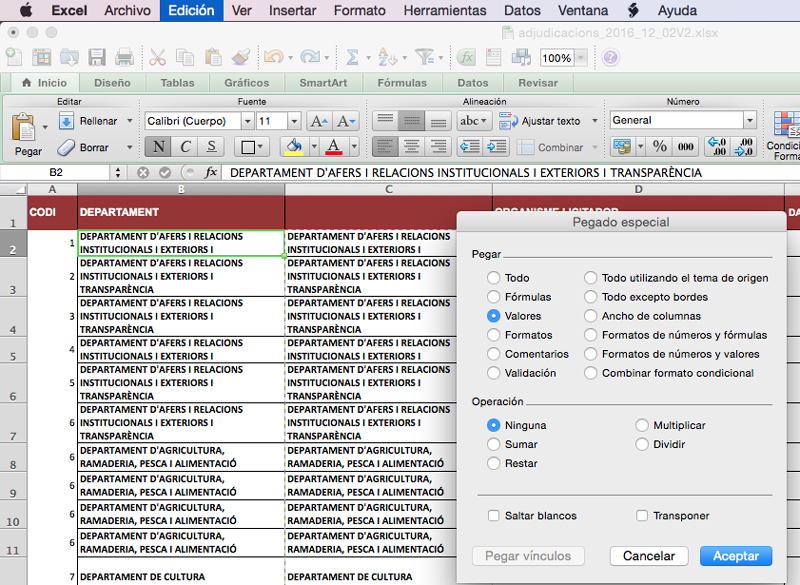This screenshot has width=800, height=585.
Task: Align text to the right
Action: coord(438,147)
